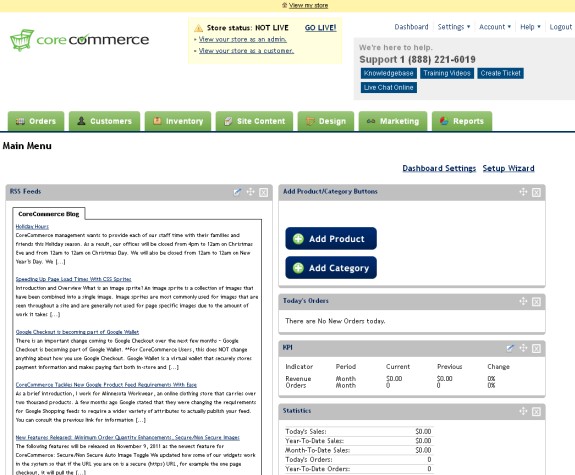The height and width of the screenshot is (475, 575).
Task: Click the Site Content tab icon
Action: (228, 121)
